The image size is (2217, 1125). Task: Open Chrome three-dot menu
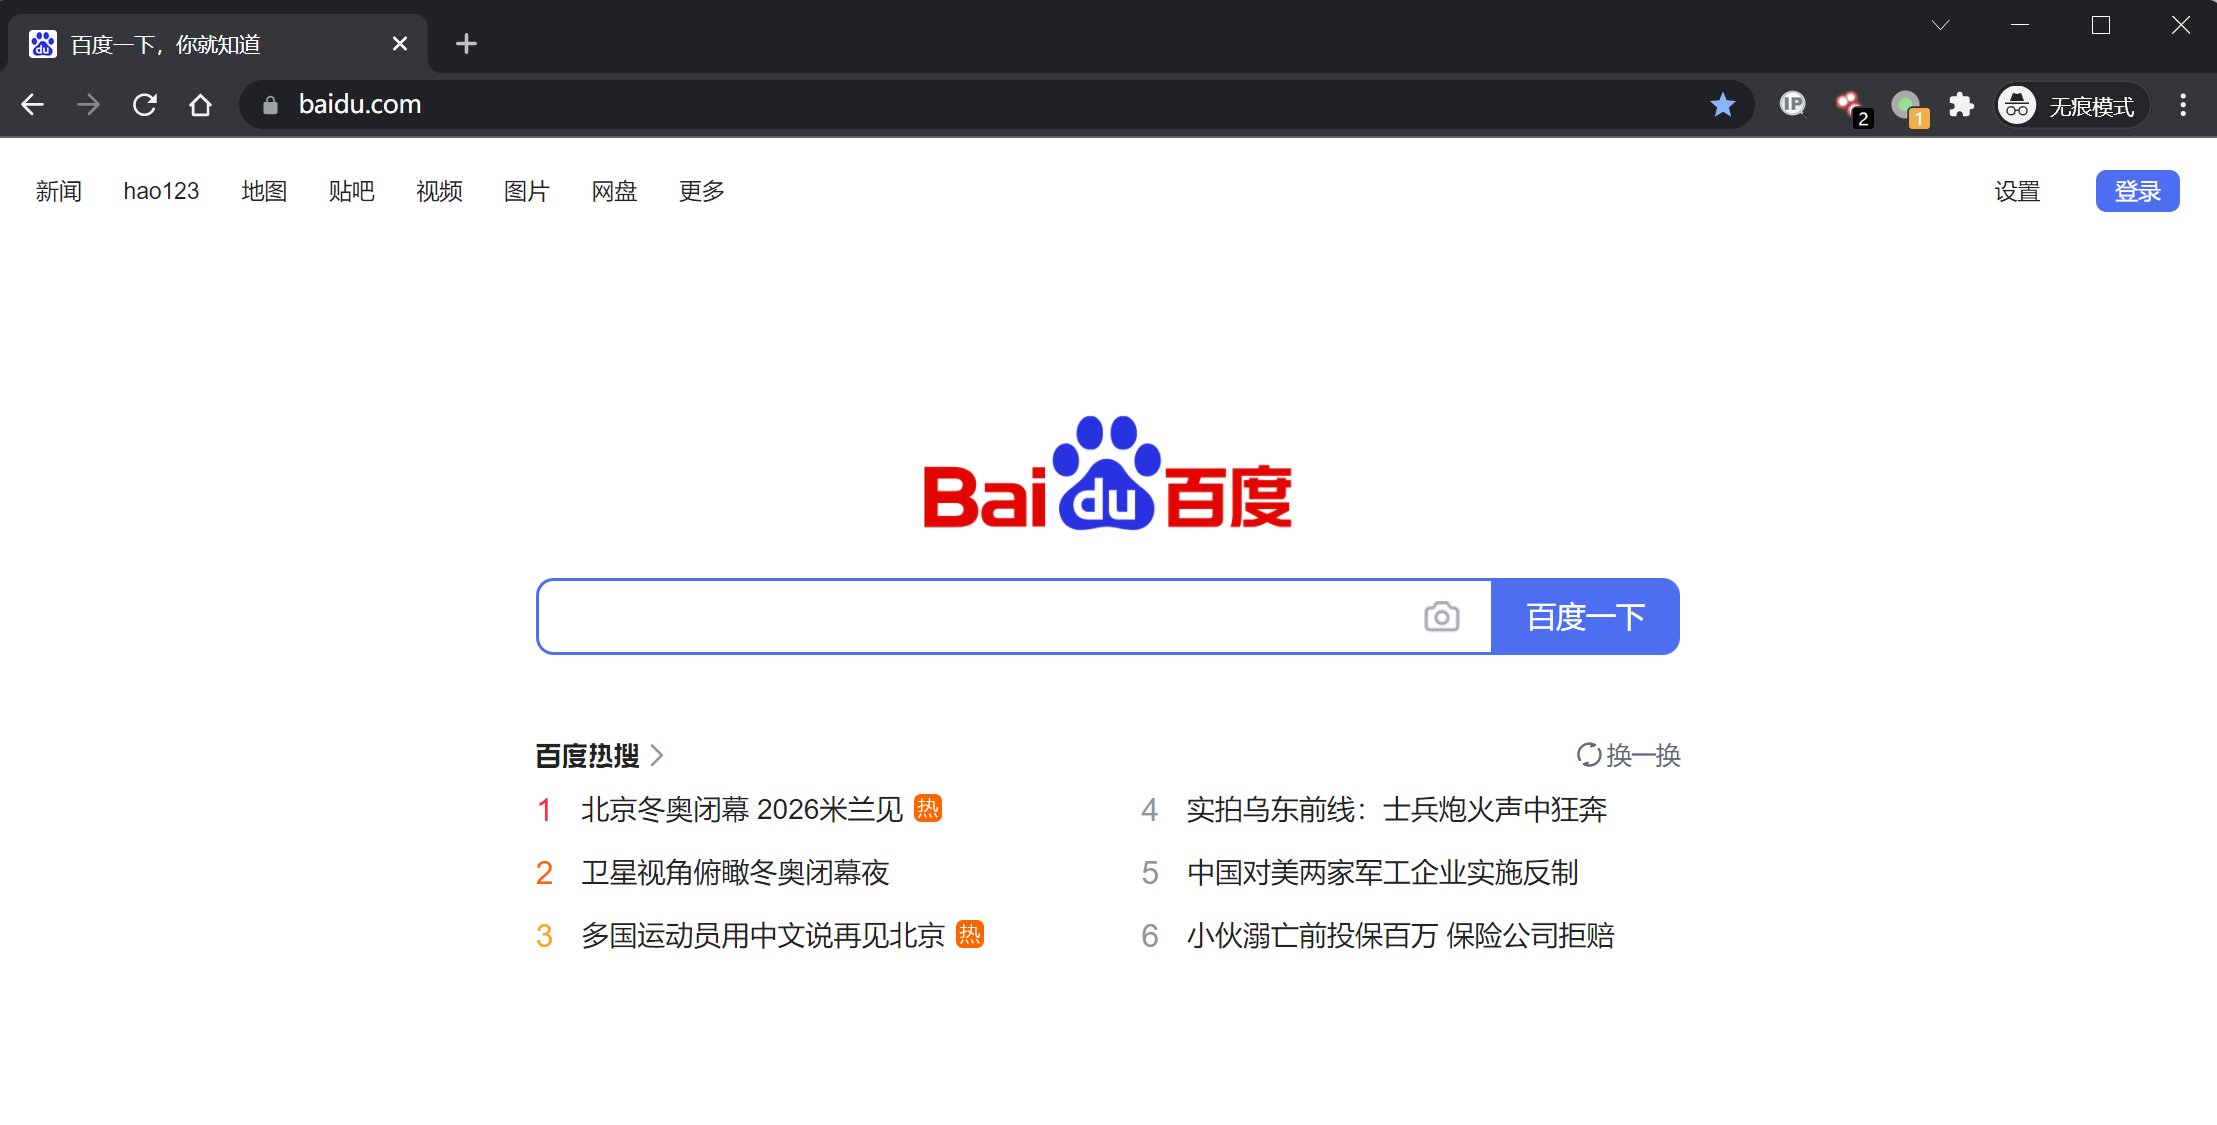2183,105
